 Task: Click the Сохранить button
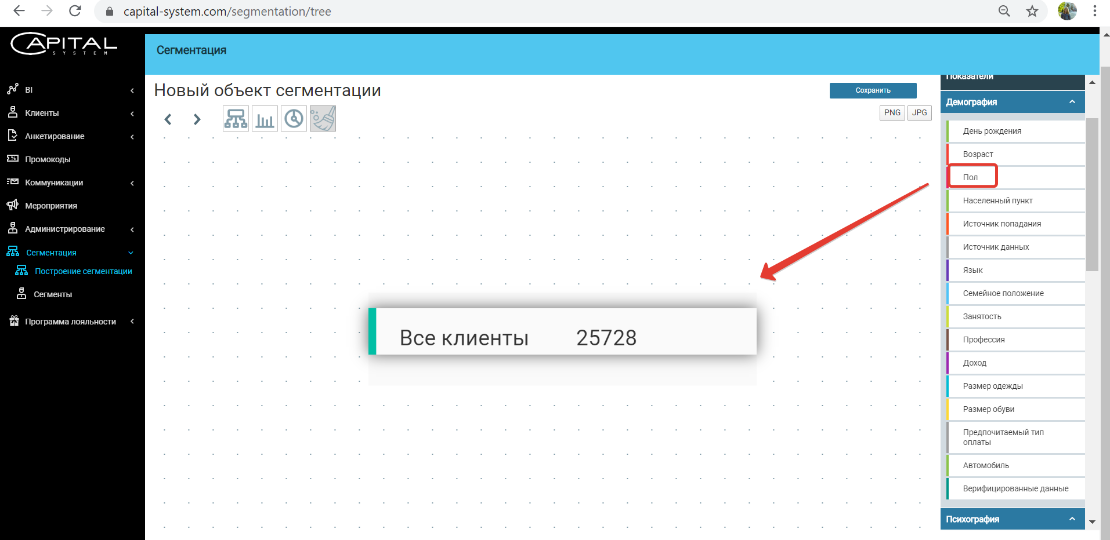click(873, 91)
